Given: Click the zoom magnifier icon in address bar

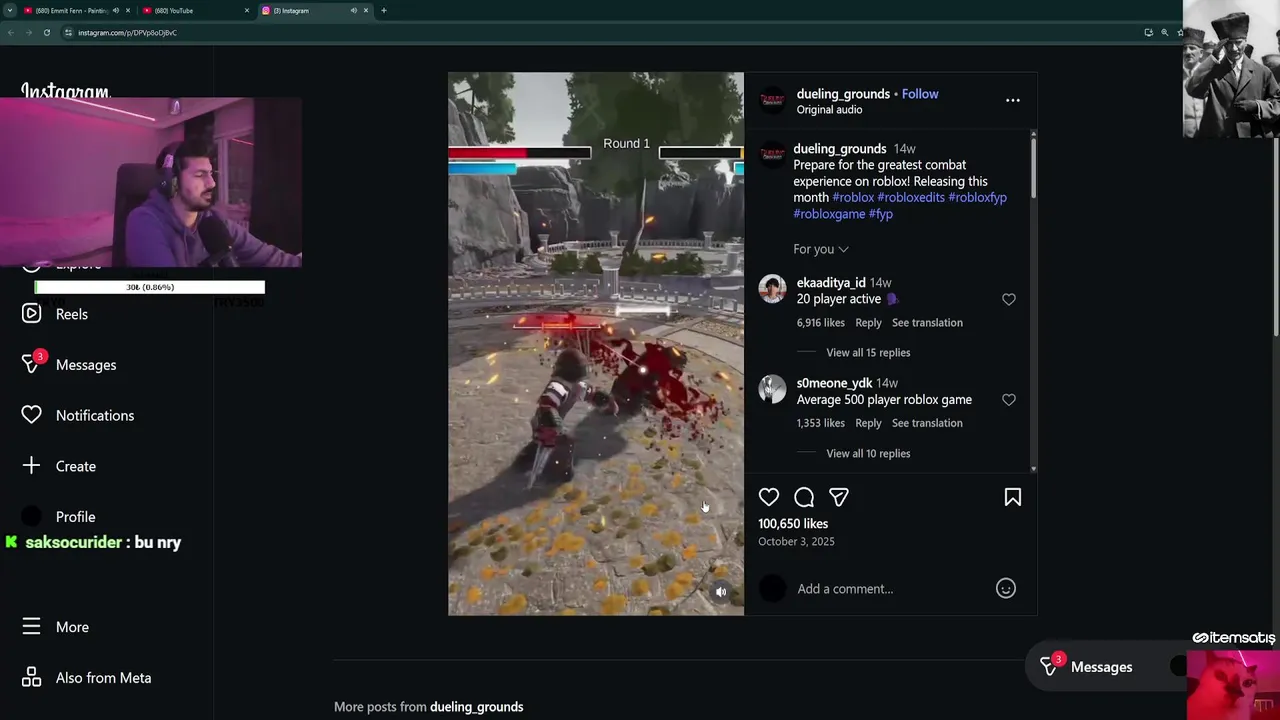Looking at the screenshot, I should point(1164,32).
